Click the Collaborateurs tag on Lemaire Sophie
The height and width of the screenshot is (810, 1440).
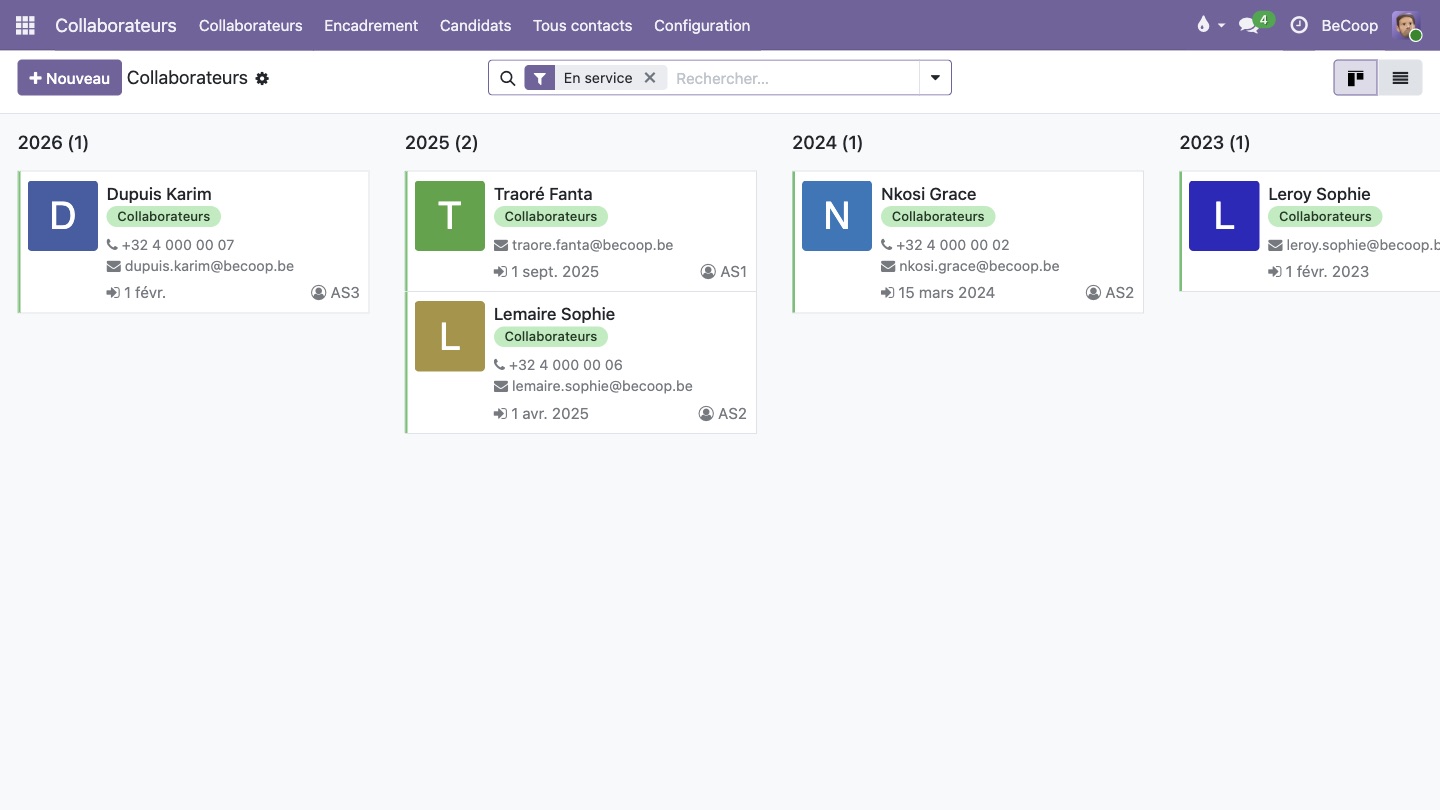coord(551,336)
